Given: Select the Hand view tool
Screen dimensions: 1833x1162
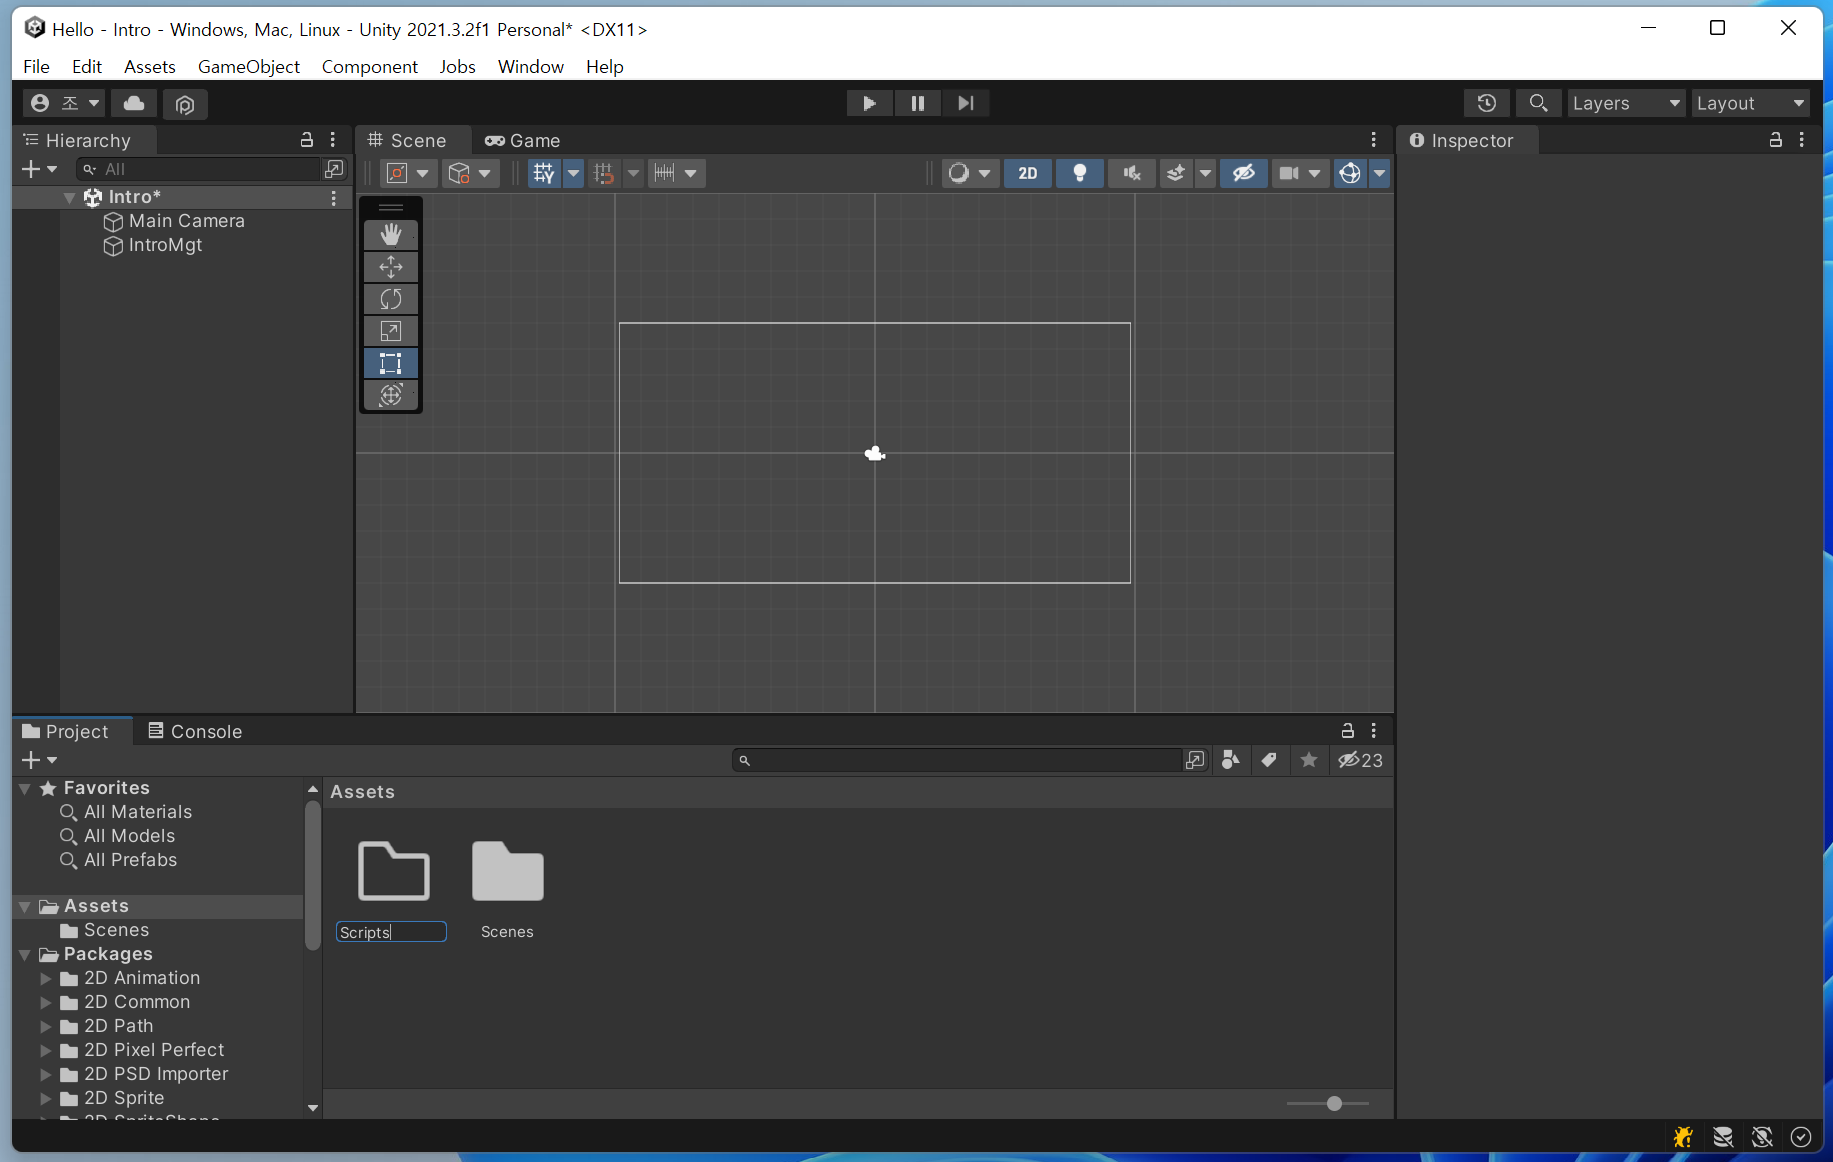Looking at the screenshot, I should click(391, 234).
